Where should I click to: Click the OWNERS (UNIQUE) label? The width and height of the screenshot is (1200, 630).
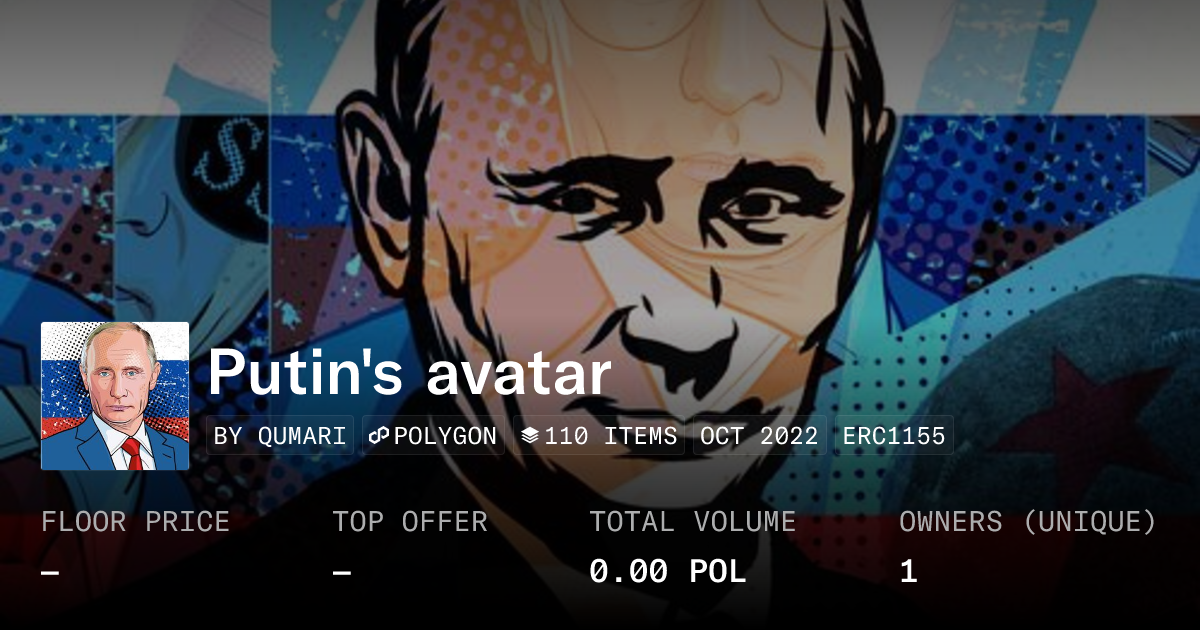pyautogui.click(x=1028, y=522)
